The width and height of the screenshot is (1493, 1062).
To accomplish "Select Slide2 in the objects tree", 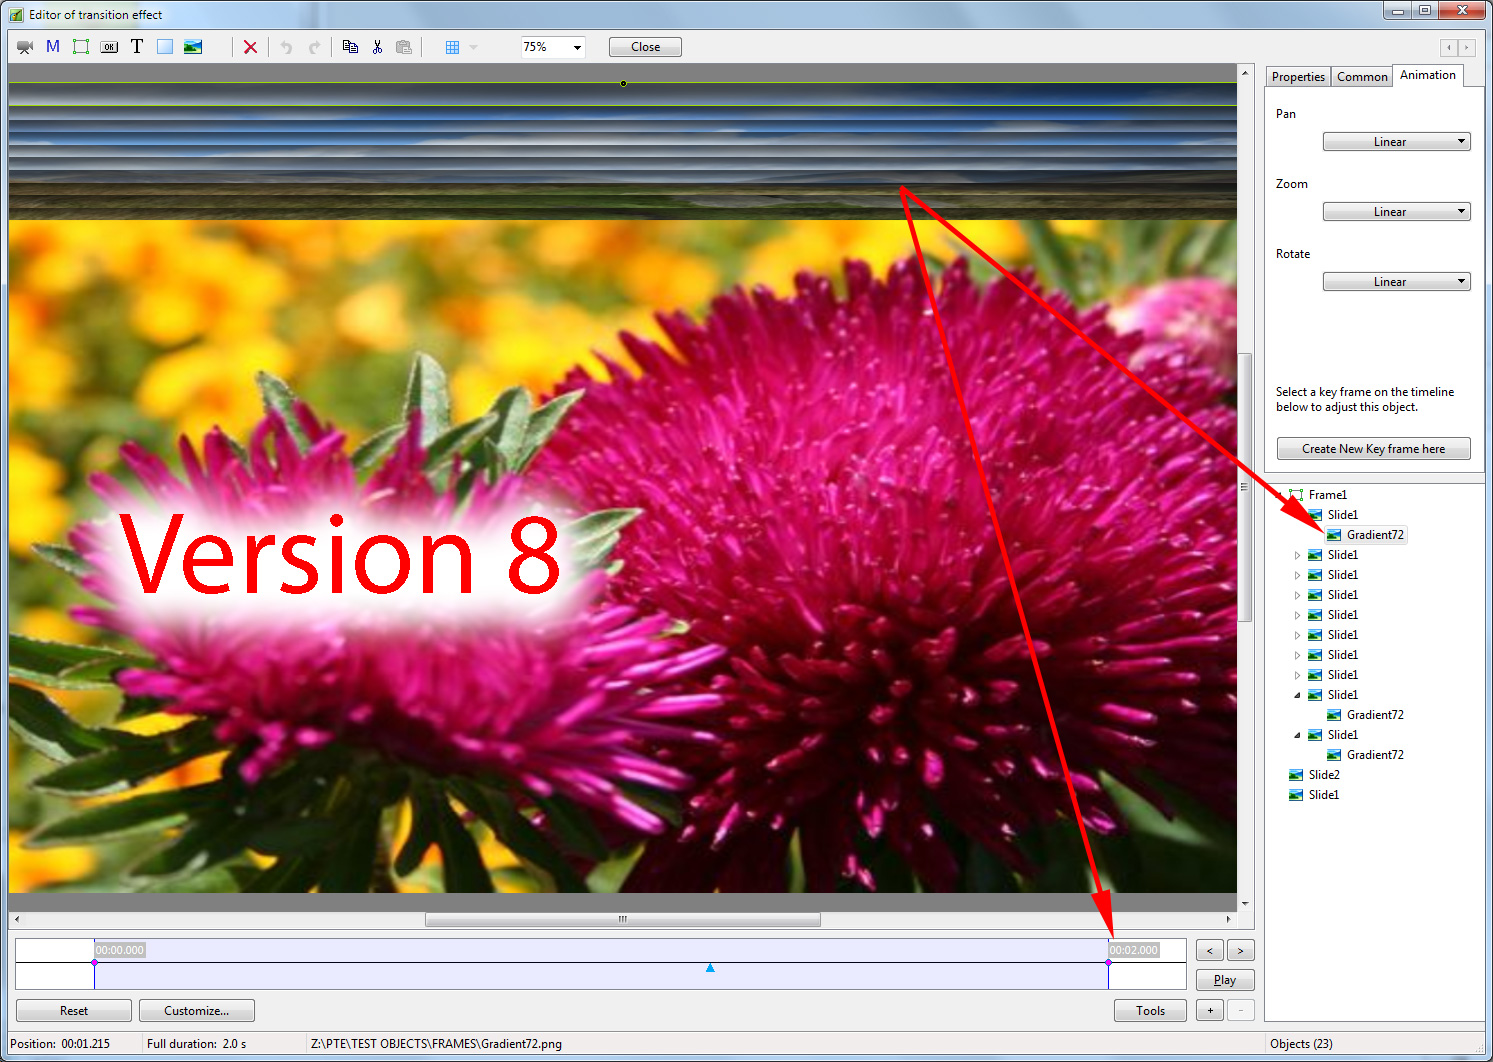I will [1323, 775].
